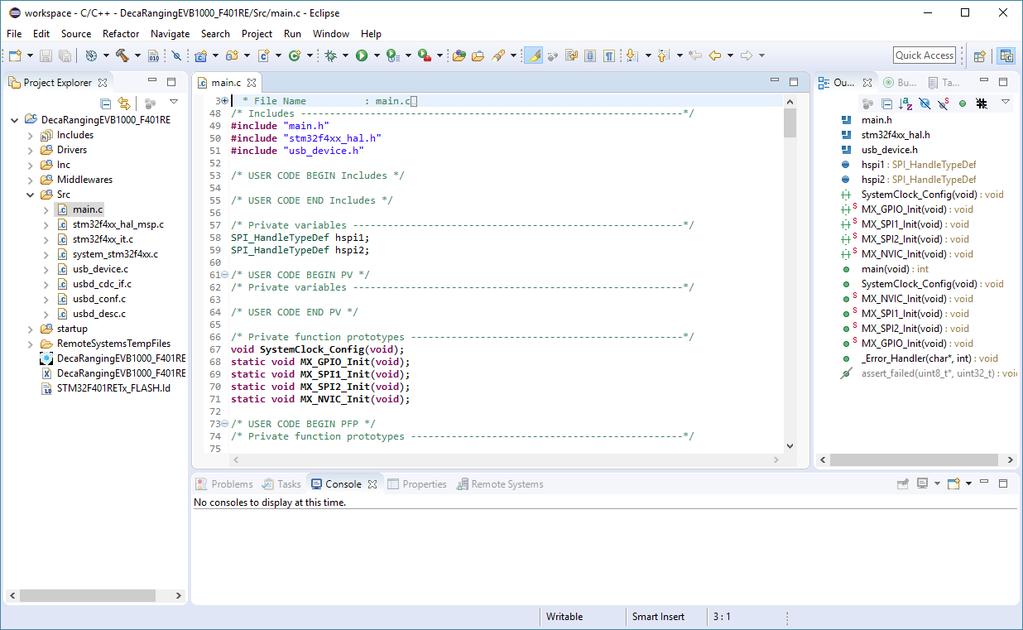Click the C/C++ perspective button
Image resolution: width=1023 pixels, height=630 pixels.
tap(1007, 56)
